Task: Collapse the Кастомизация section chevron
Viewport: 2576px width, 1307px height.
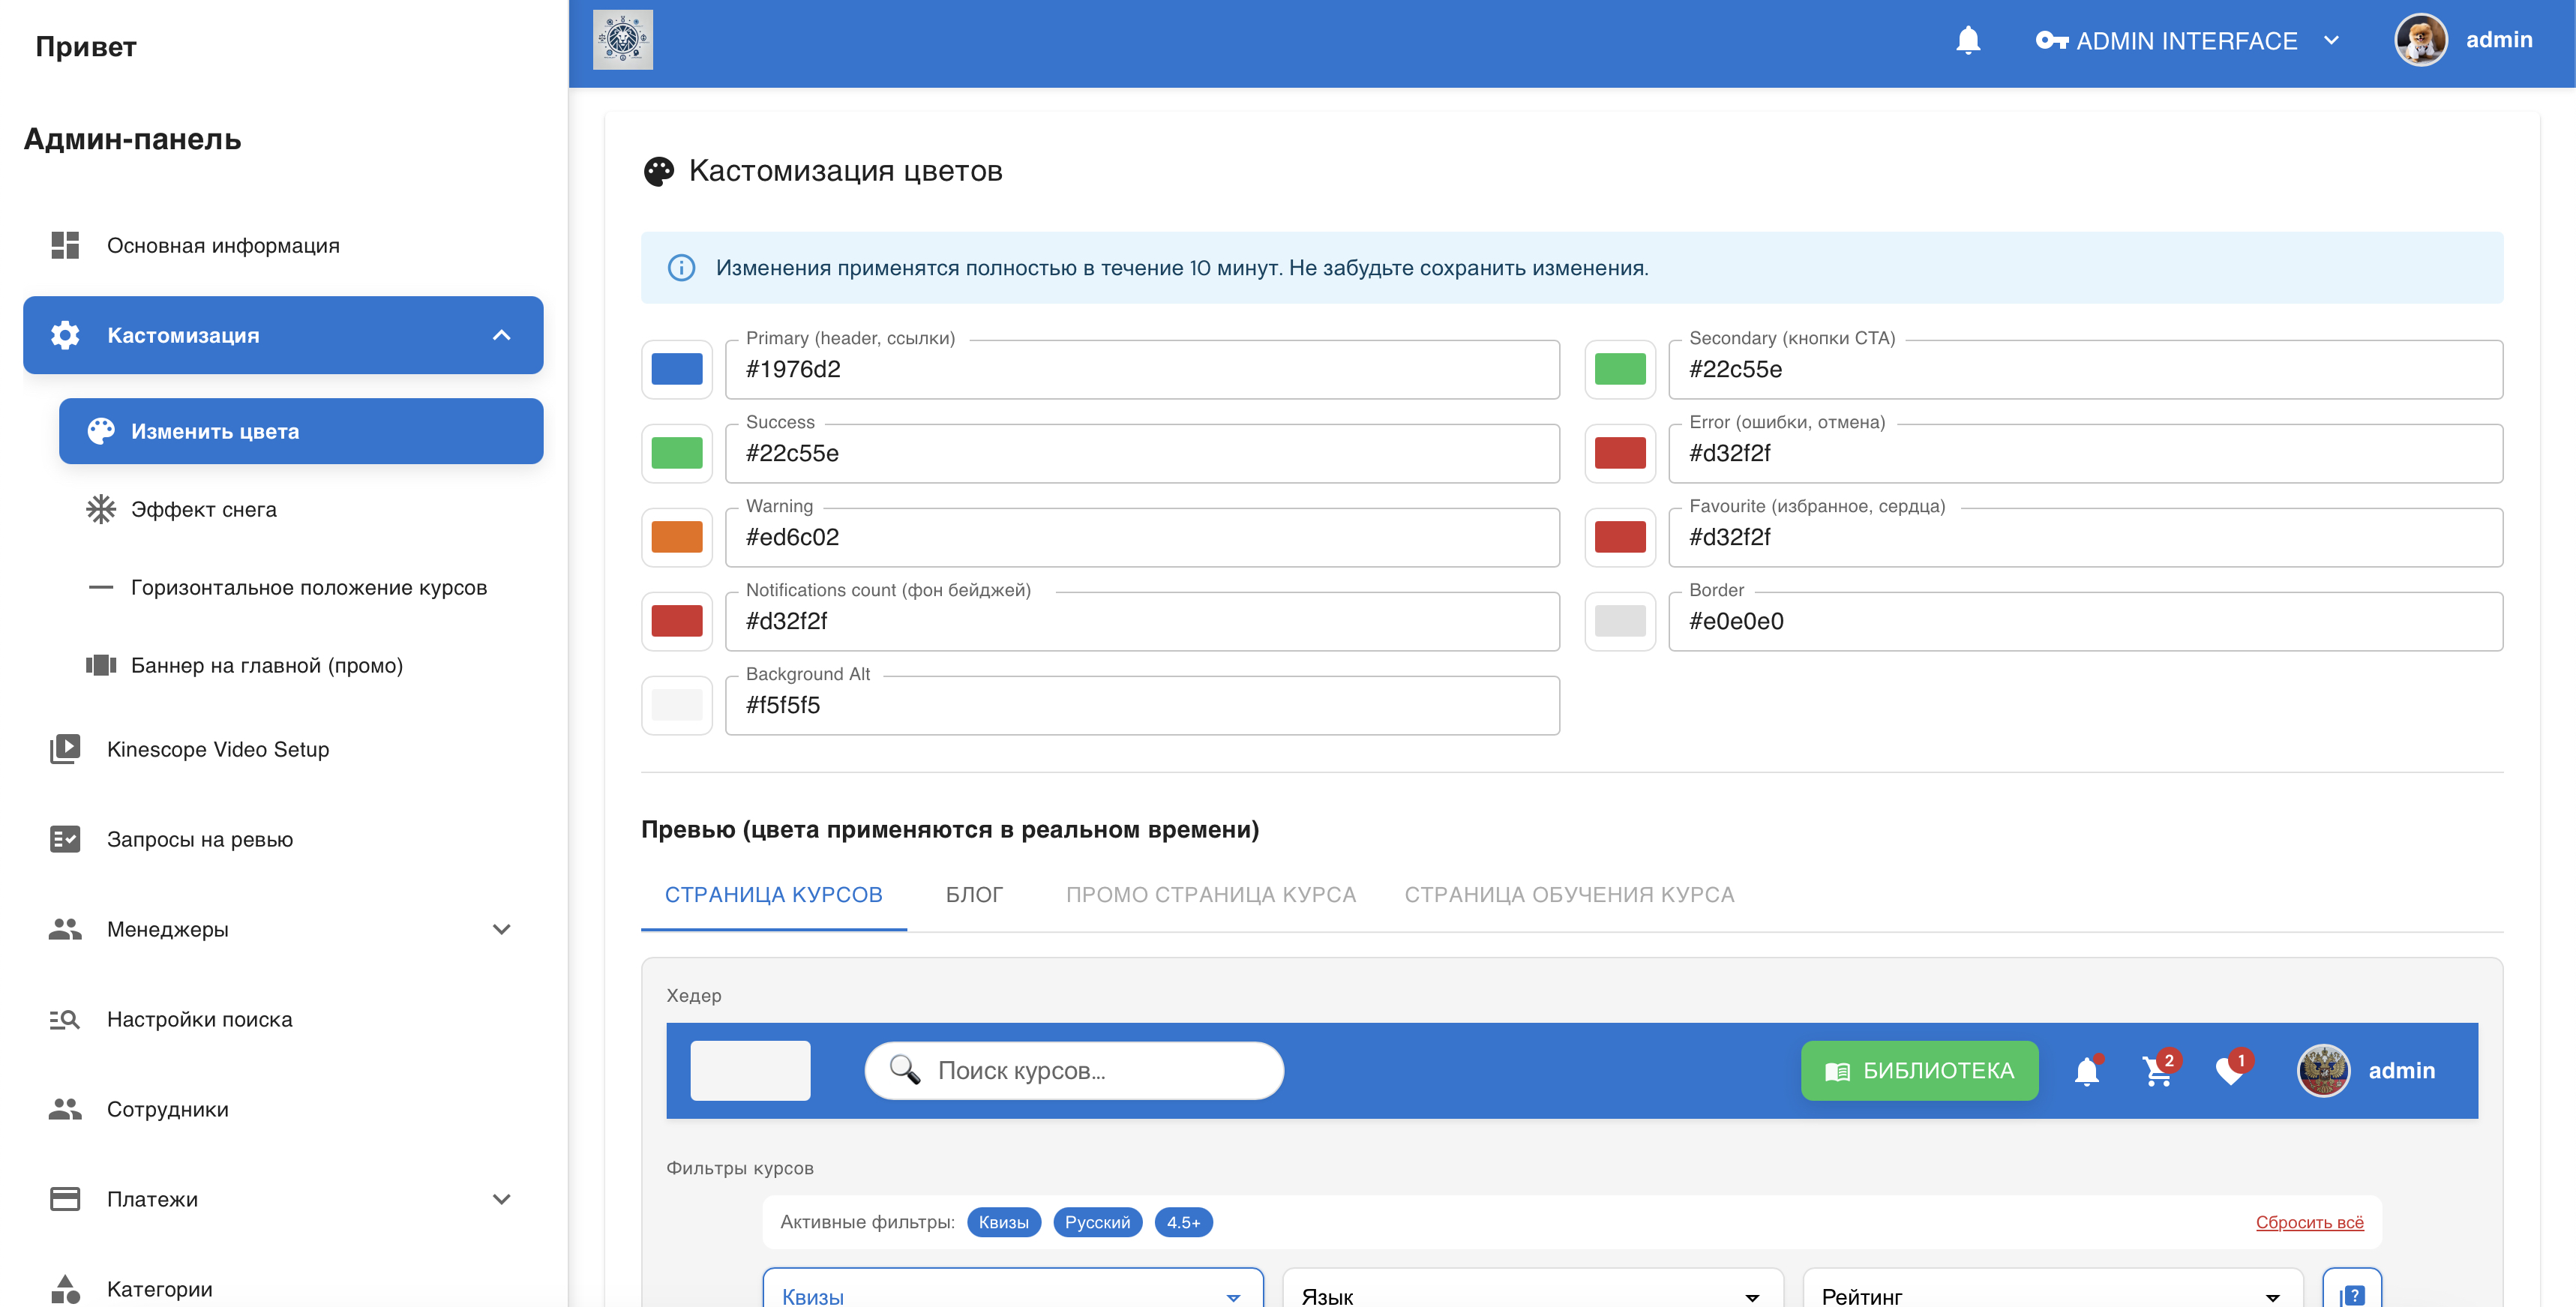Action: [x=502, y=335]
